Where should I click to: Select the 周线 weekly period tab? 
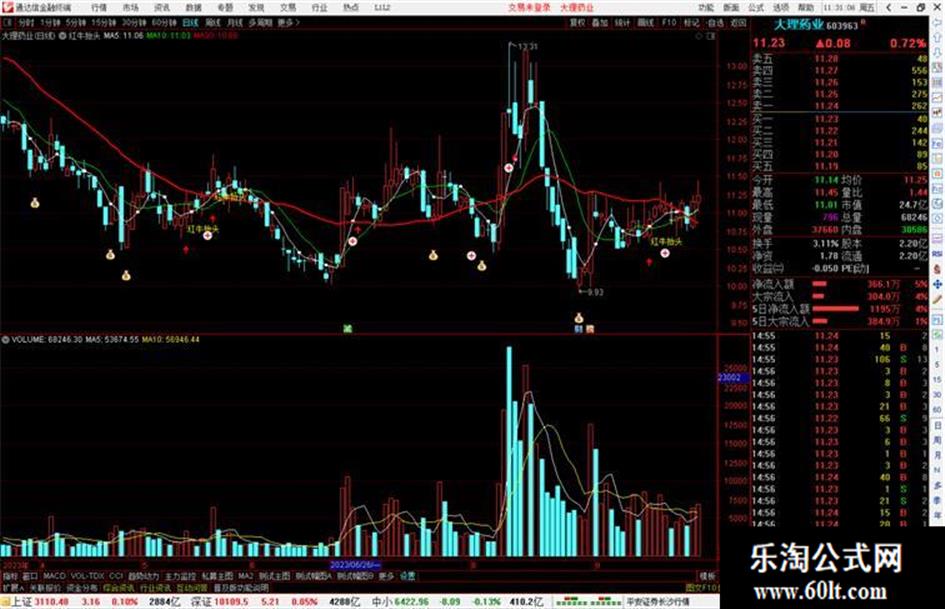point(213,22)
